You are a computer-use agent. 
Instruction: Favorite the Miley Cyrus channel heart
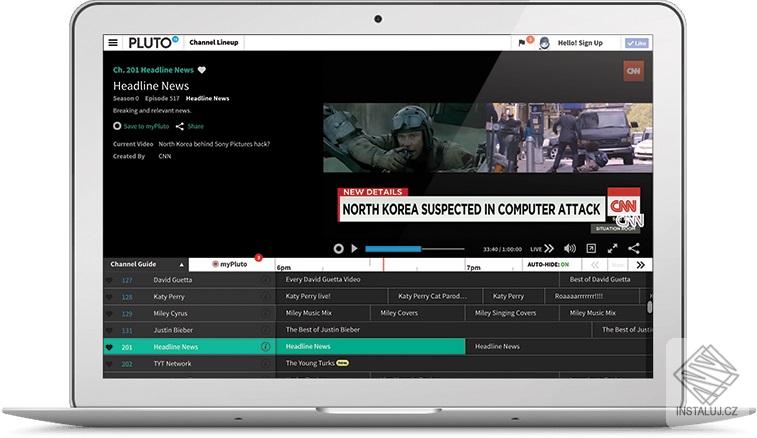coord(109,314)
